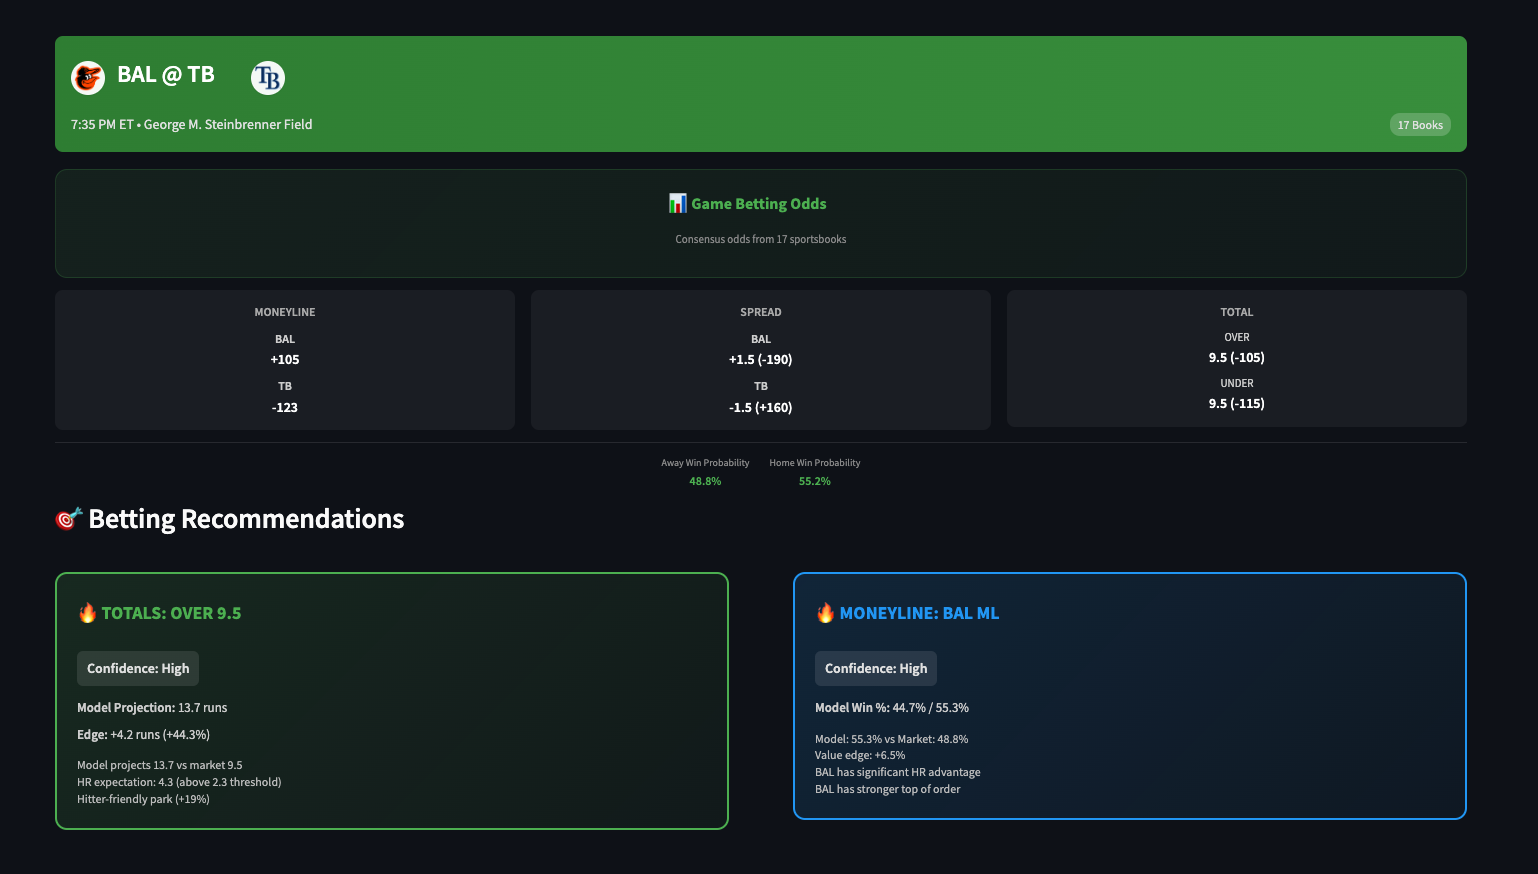1538x874 pixels.
Task: Click the BAL +1.5 spread line
Action: (x=760, y=359)
